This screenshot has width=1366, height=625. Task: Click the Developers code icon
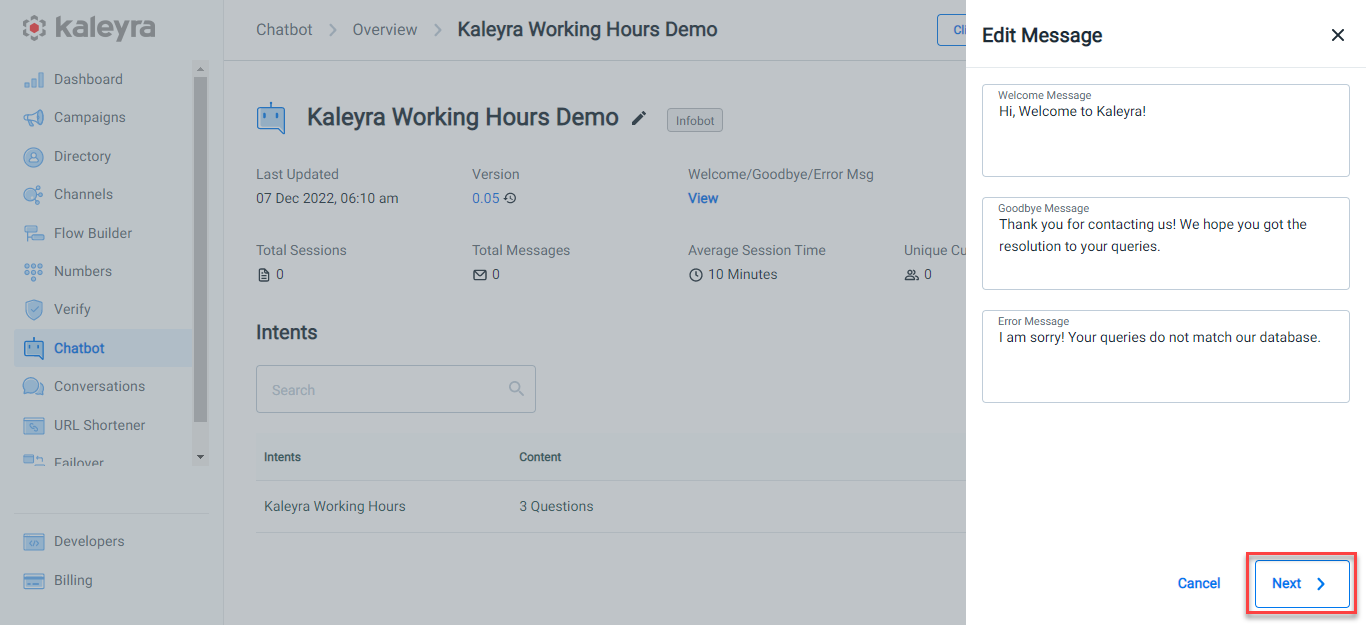(33, 542)
